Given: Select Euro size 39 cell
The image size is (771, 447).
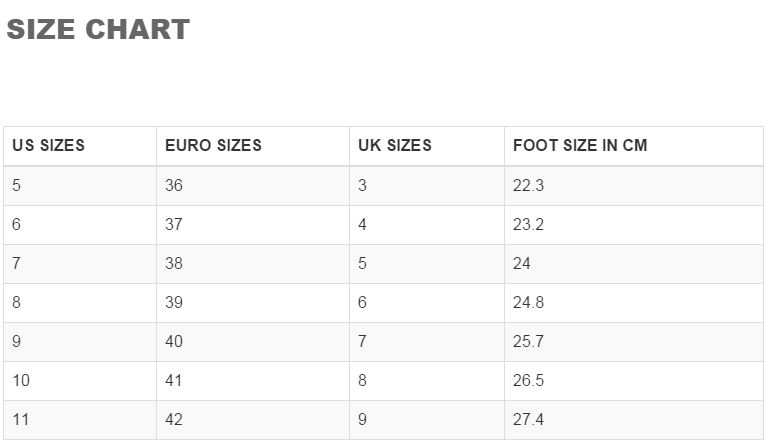Looking at the screenshot, I should click(x=253, y=302).
